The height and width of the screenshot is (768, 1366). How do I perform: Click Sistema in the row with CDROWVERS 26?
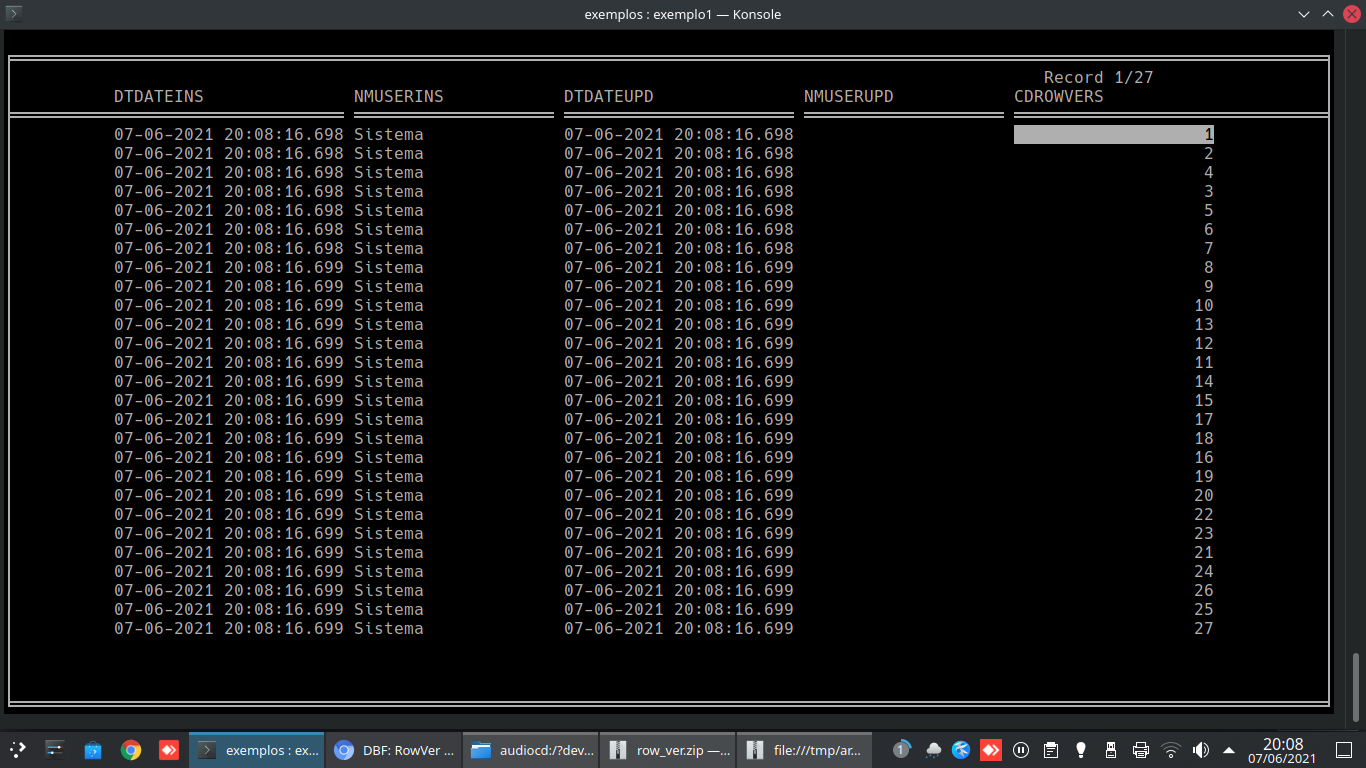(x=389, y=590)
